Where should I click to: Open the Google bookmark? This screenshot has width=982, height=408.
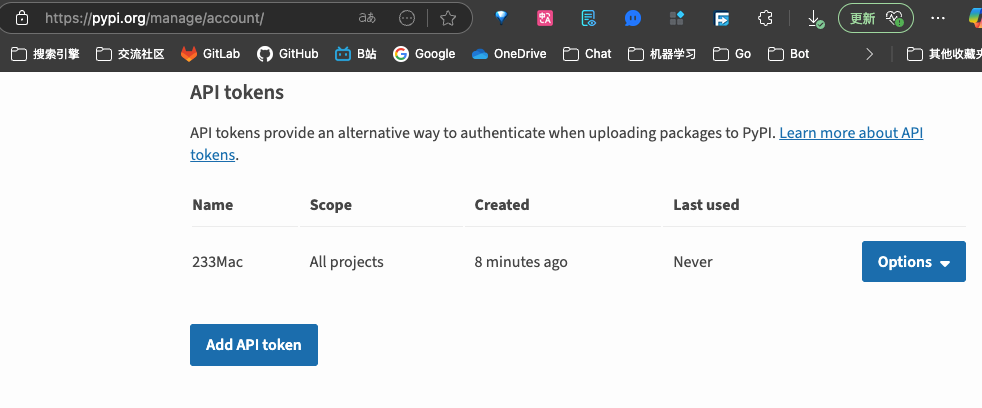424,54
